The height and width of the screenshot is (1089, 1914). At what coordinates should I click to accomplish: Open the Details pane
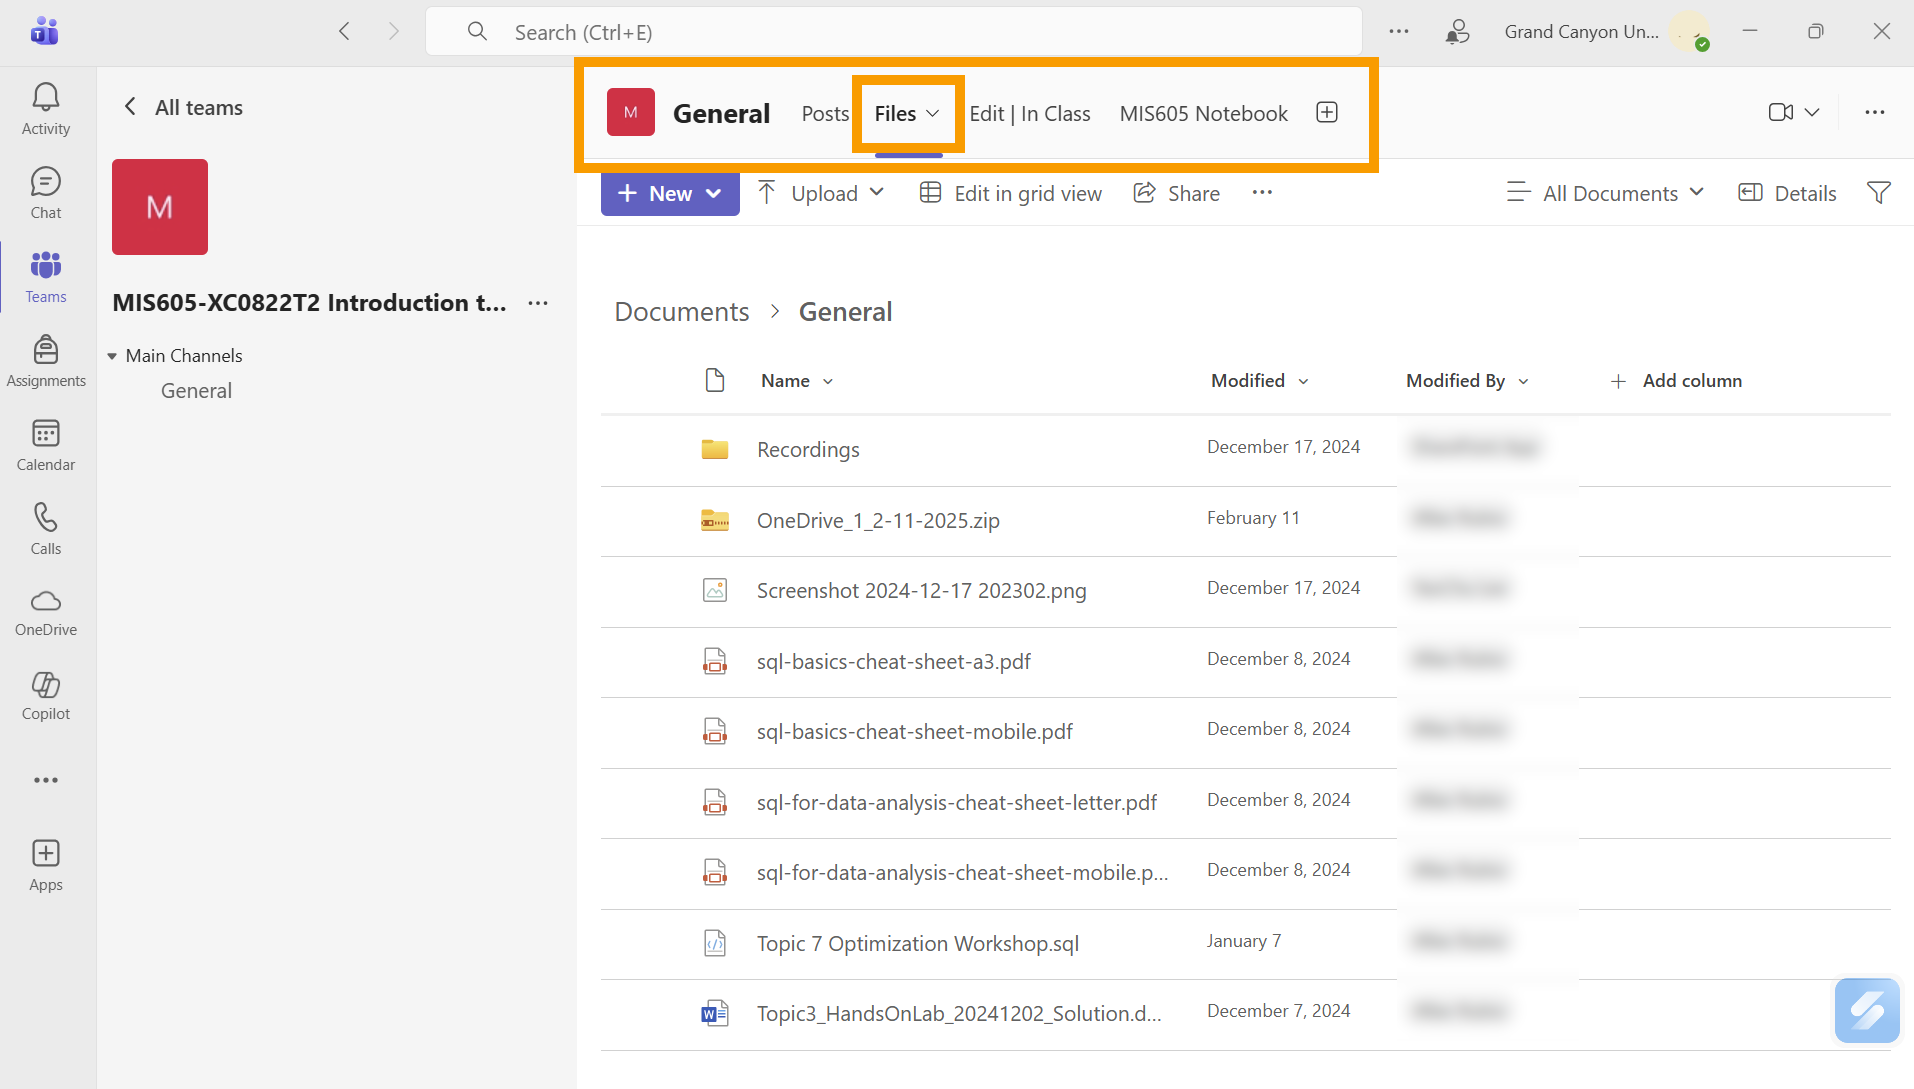(1788, 193)
